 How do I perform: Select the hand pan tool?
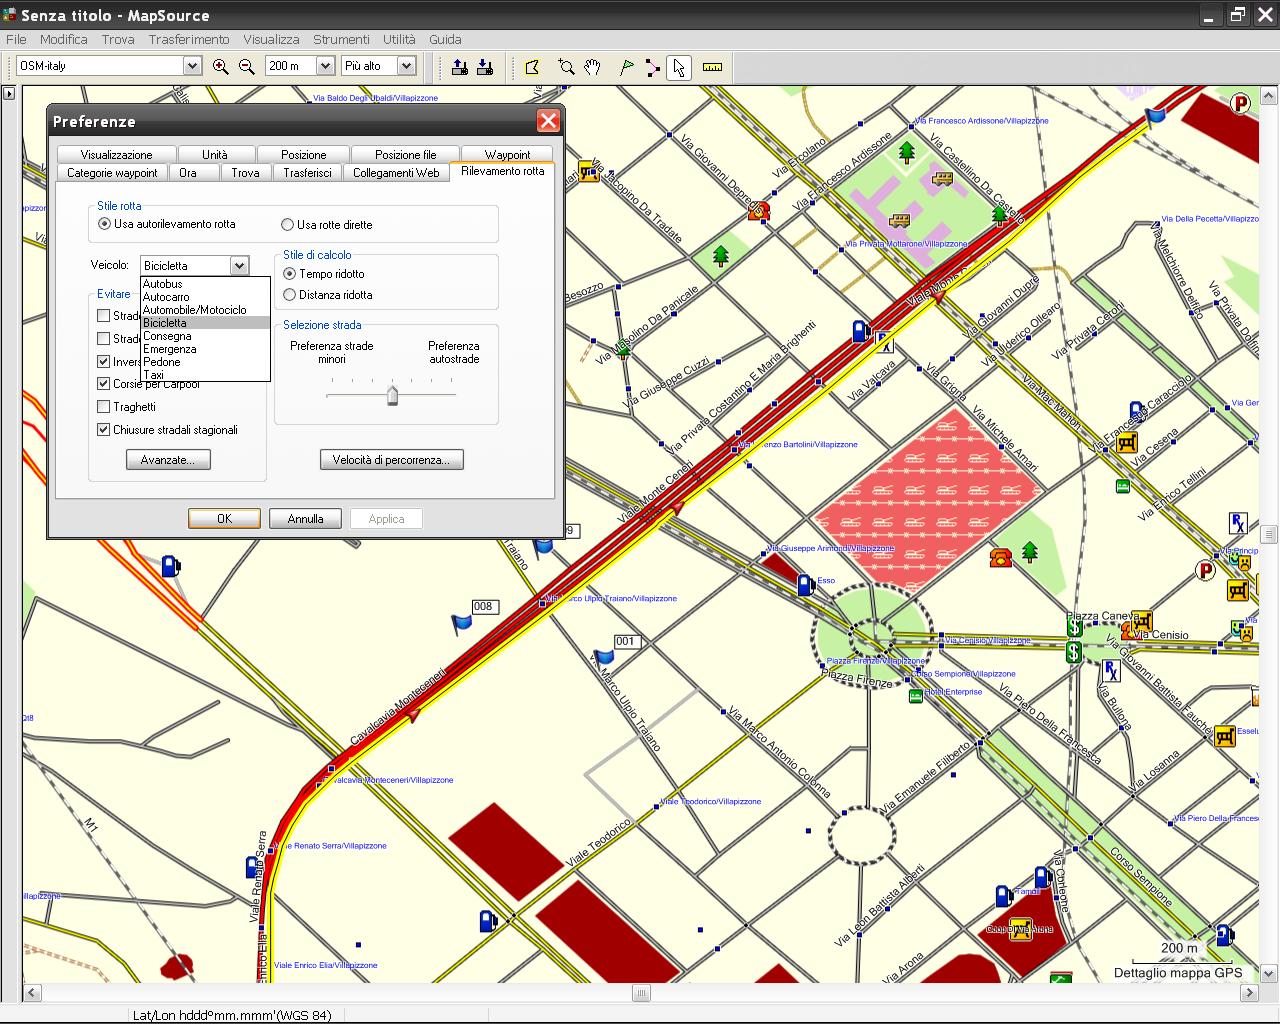pyautogui.click(x=593, y=67)
